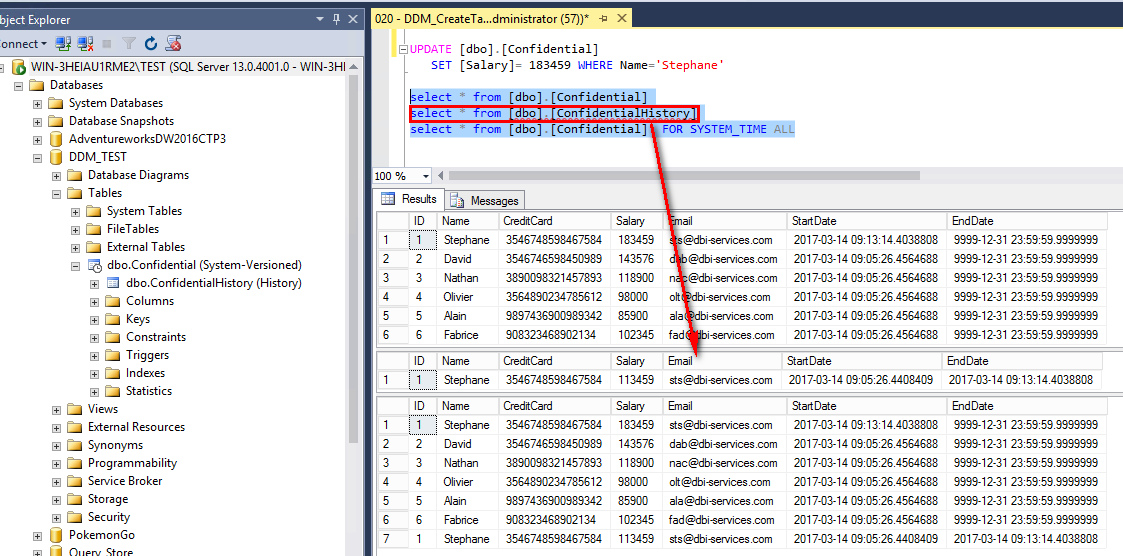Screen dimensions: 1123x556
Task: Click Object Explorer vertical scrollbar
Action: [352, 258]
